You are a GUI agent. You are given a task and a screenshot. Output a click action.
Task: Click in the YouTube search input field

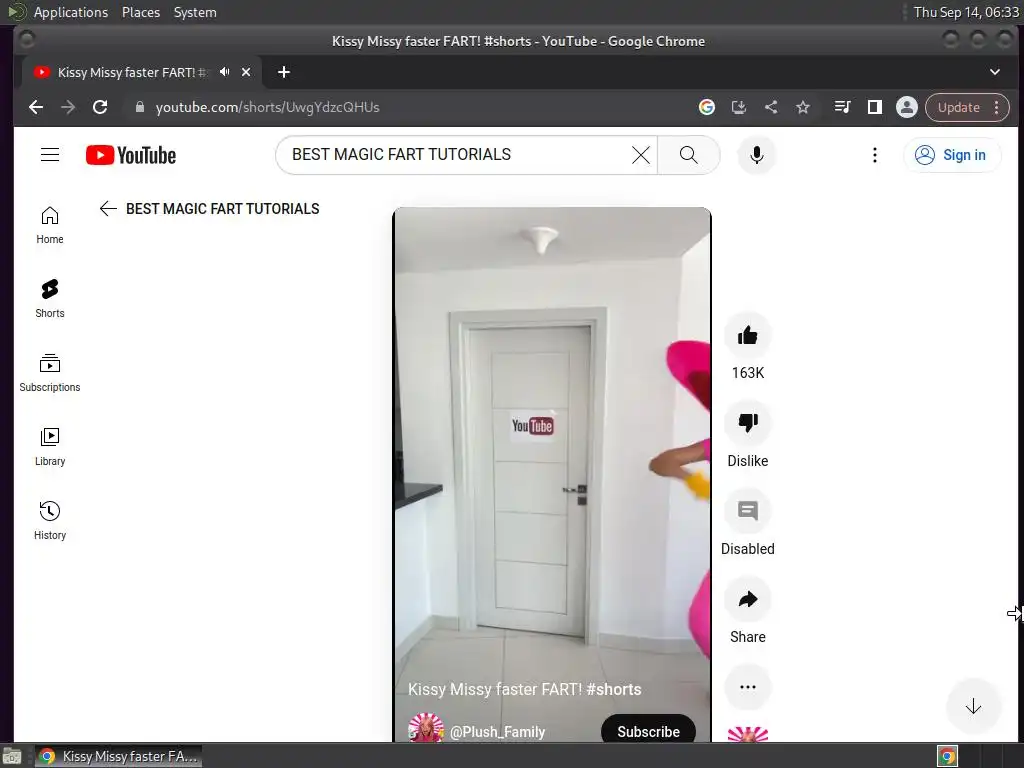click(x=457, y=155)
